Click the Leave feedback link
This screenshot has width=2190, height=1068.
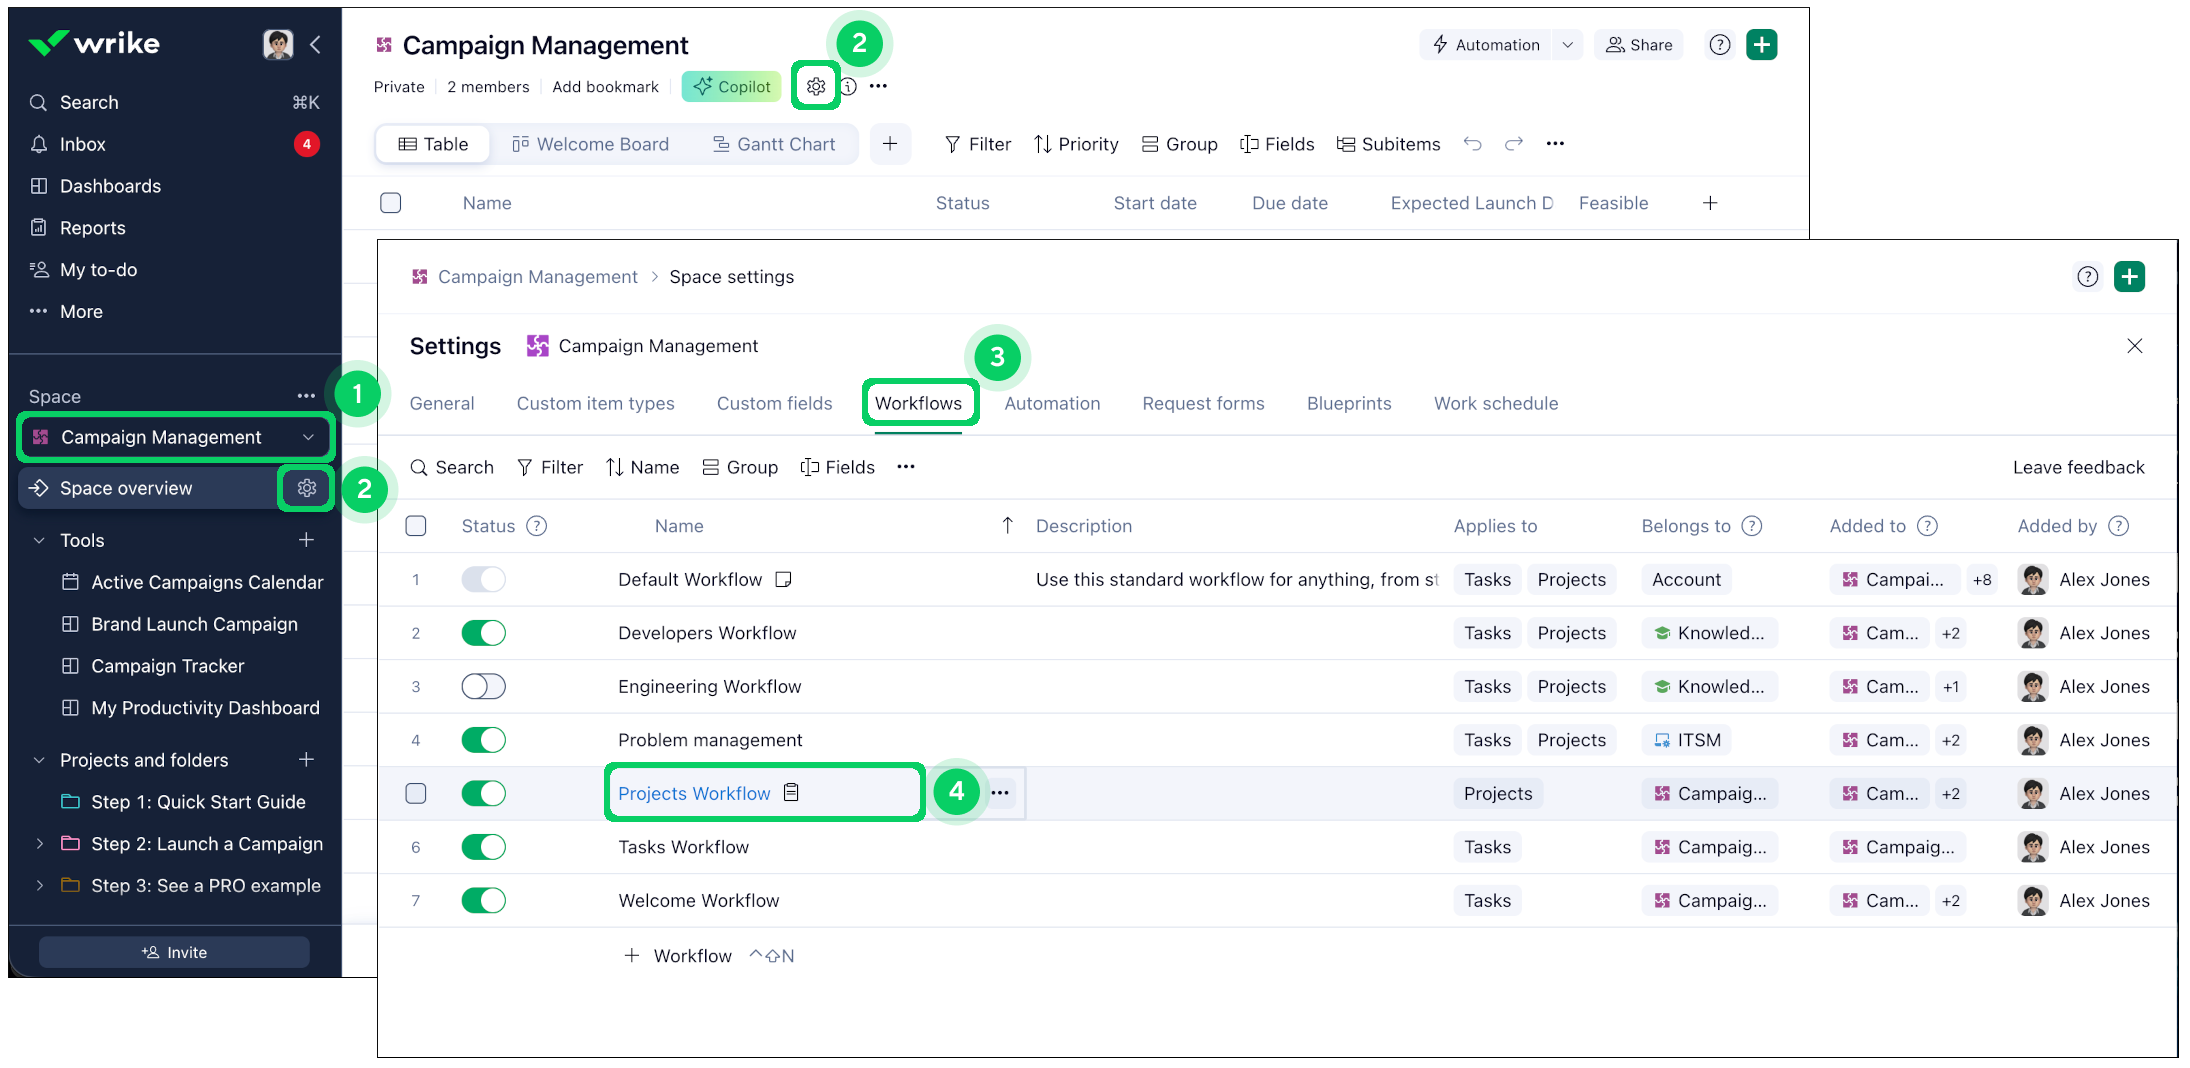[2078, 467]
